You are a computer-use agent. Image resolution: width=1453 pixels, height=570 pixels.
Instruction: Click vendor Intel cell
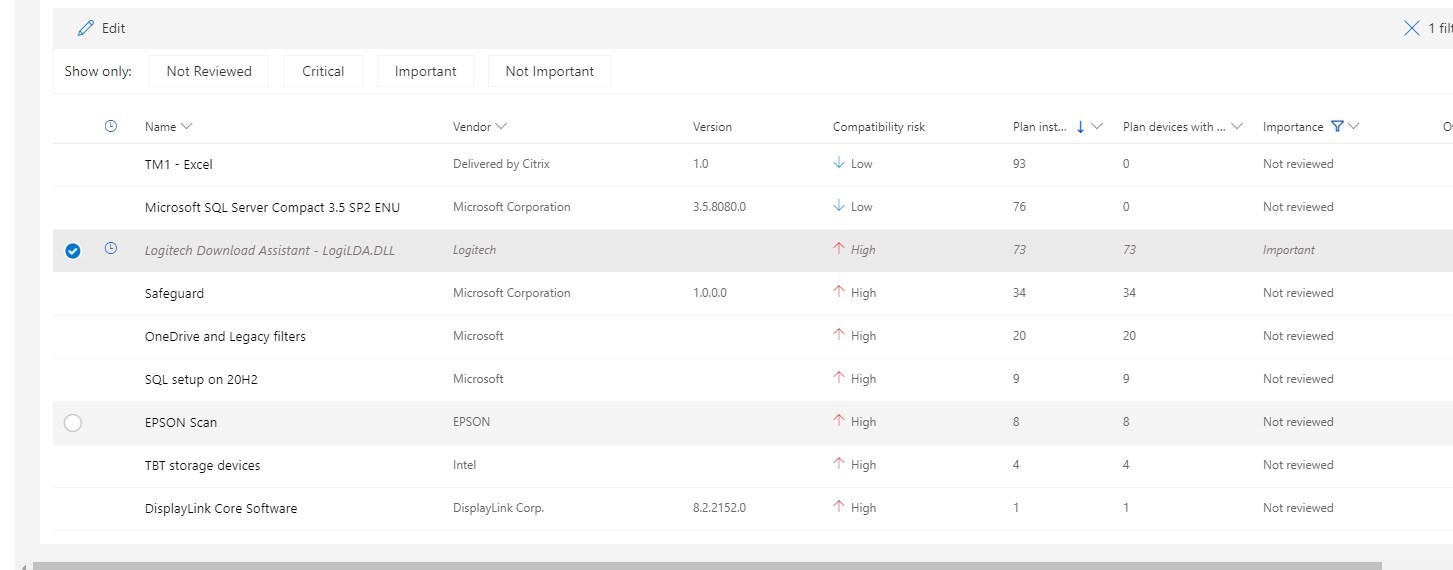[464, 465]
